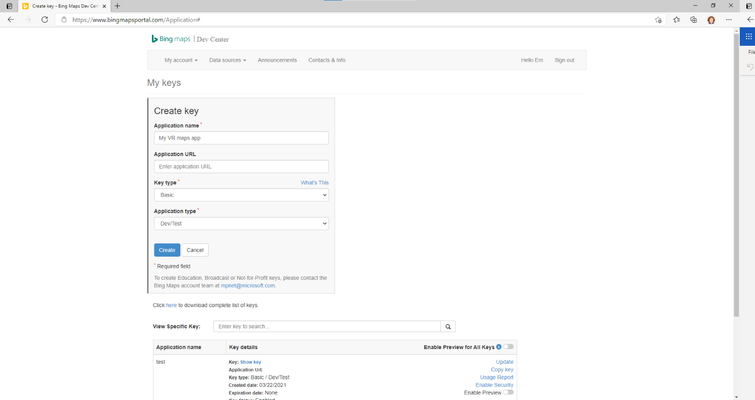Click the Create button
The image size is (755, 400).
point(167,250)
